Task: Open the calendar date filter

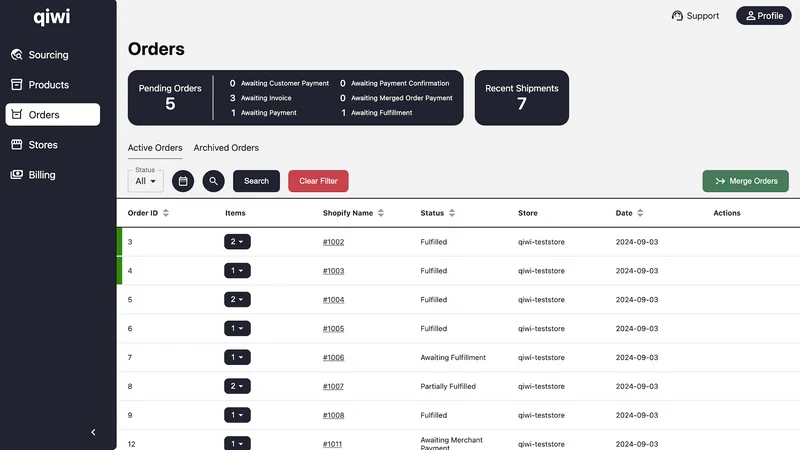Action: click(x=183, y=181)
